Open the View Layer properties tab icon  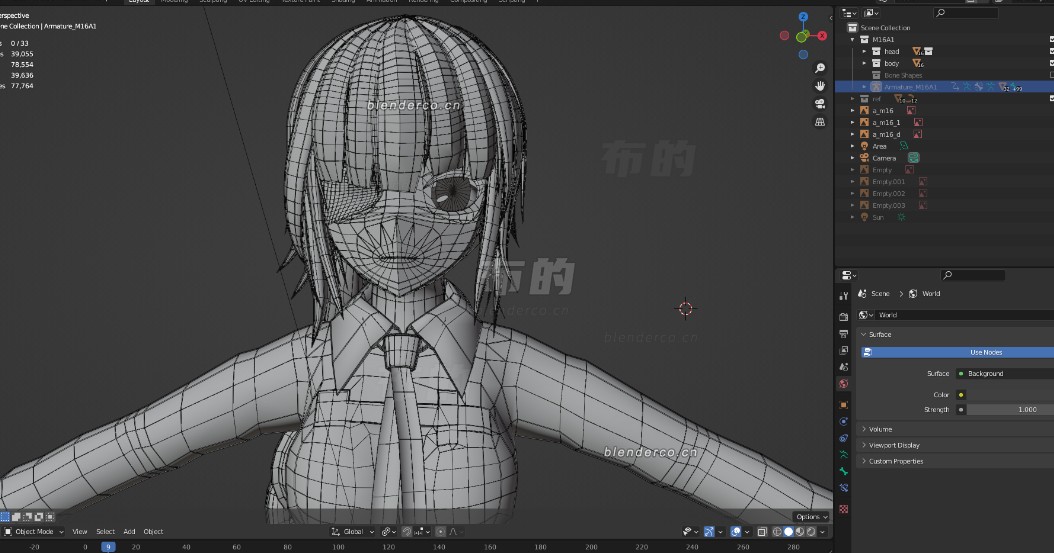click(x=844, y=350)
